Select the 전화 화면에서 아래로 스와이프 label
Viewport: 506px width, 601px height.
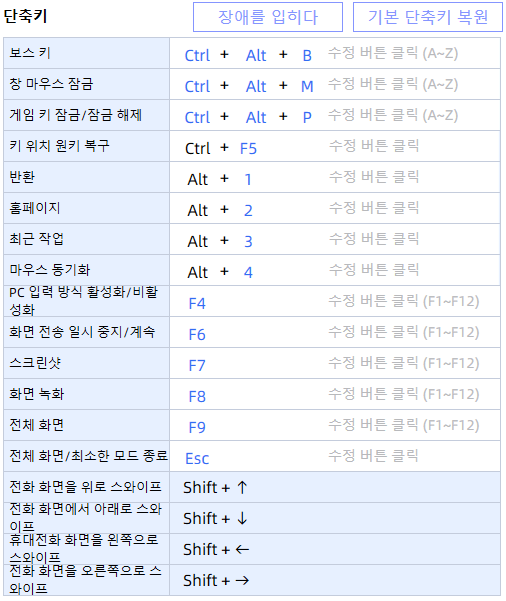pos(85,518)
